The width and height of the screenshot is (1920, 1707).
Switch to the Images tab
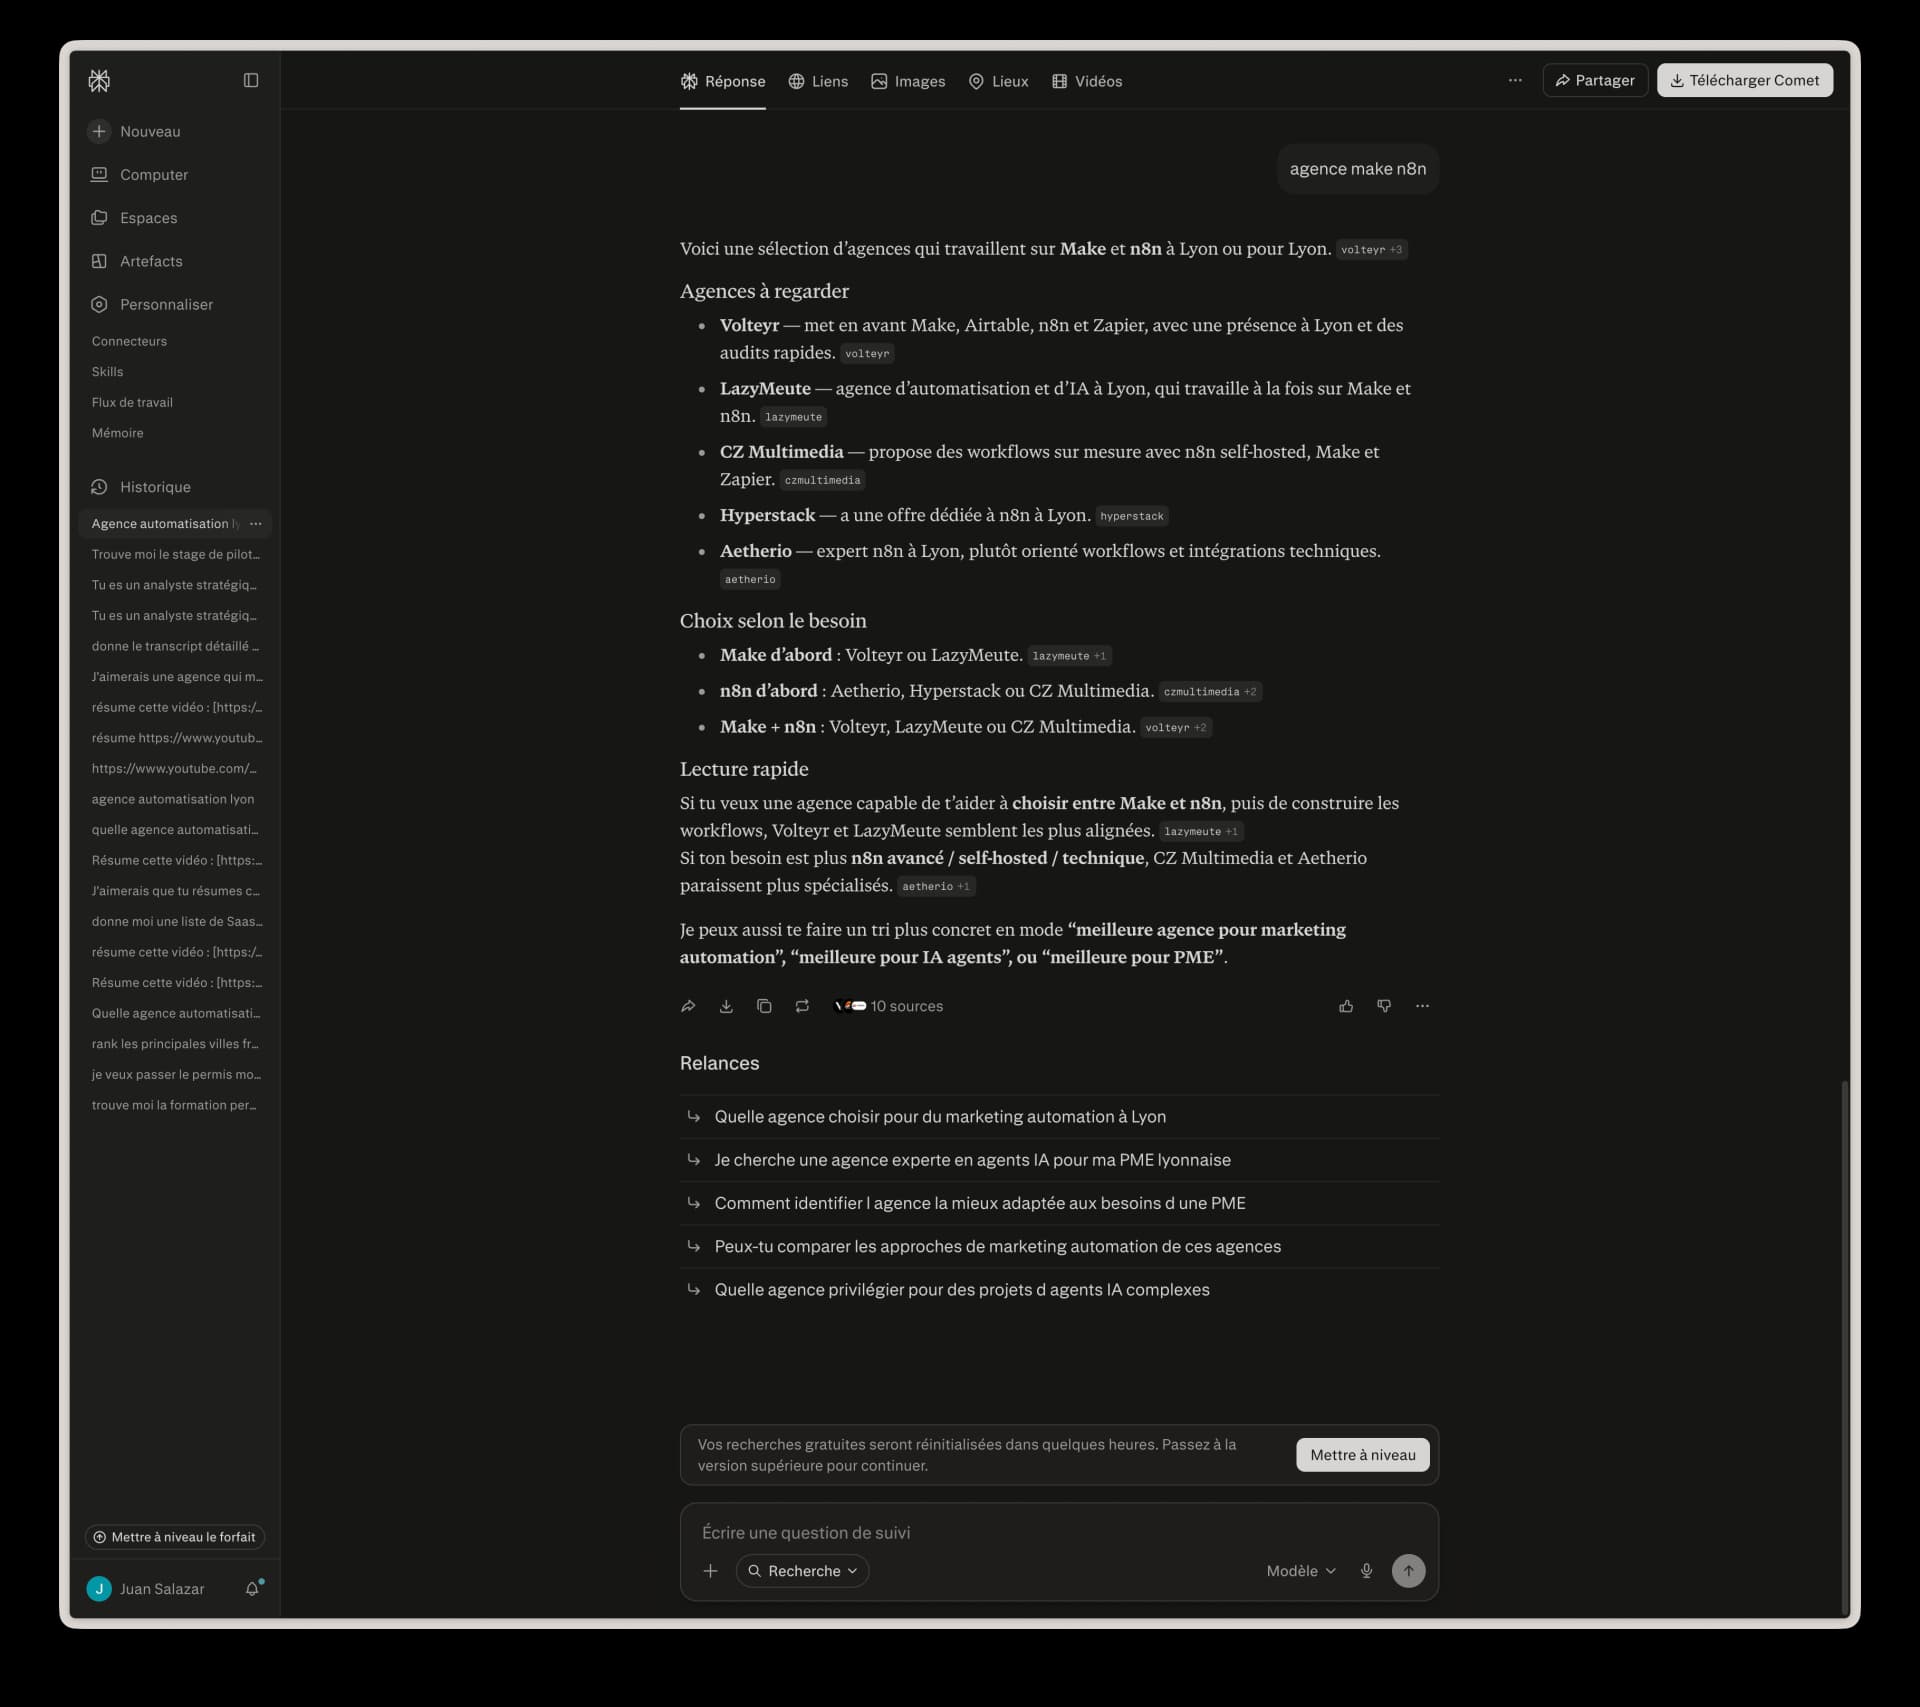pyautogui.click(x=908, y=81)
